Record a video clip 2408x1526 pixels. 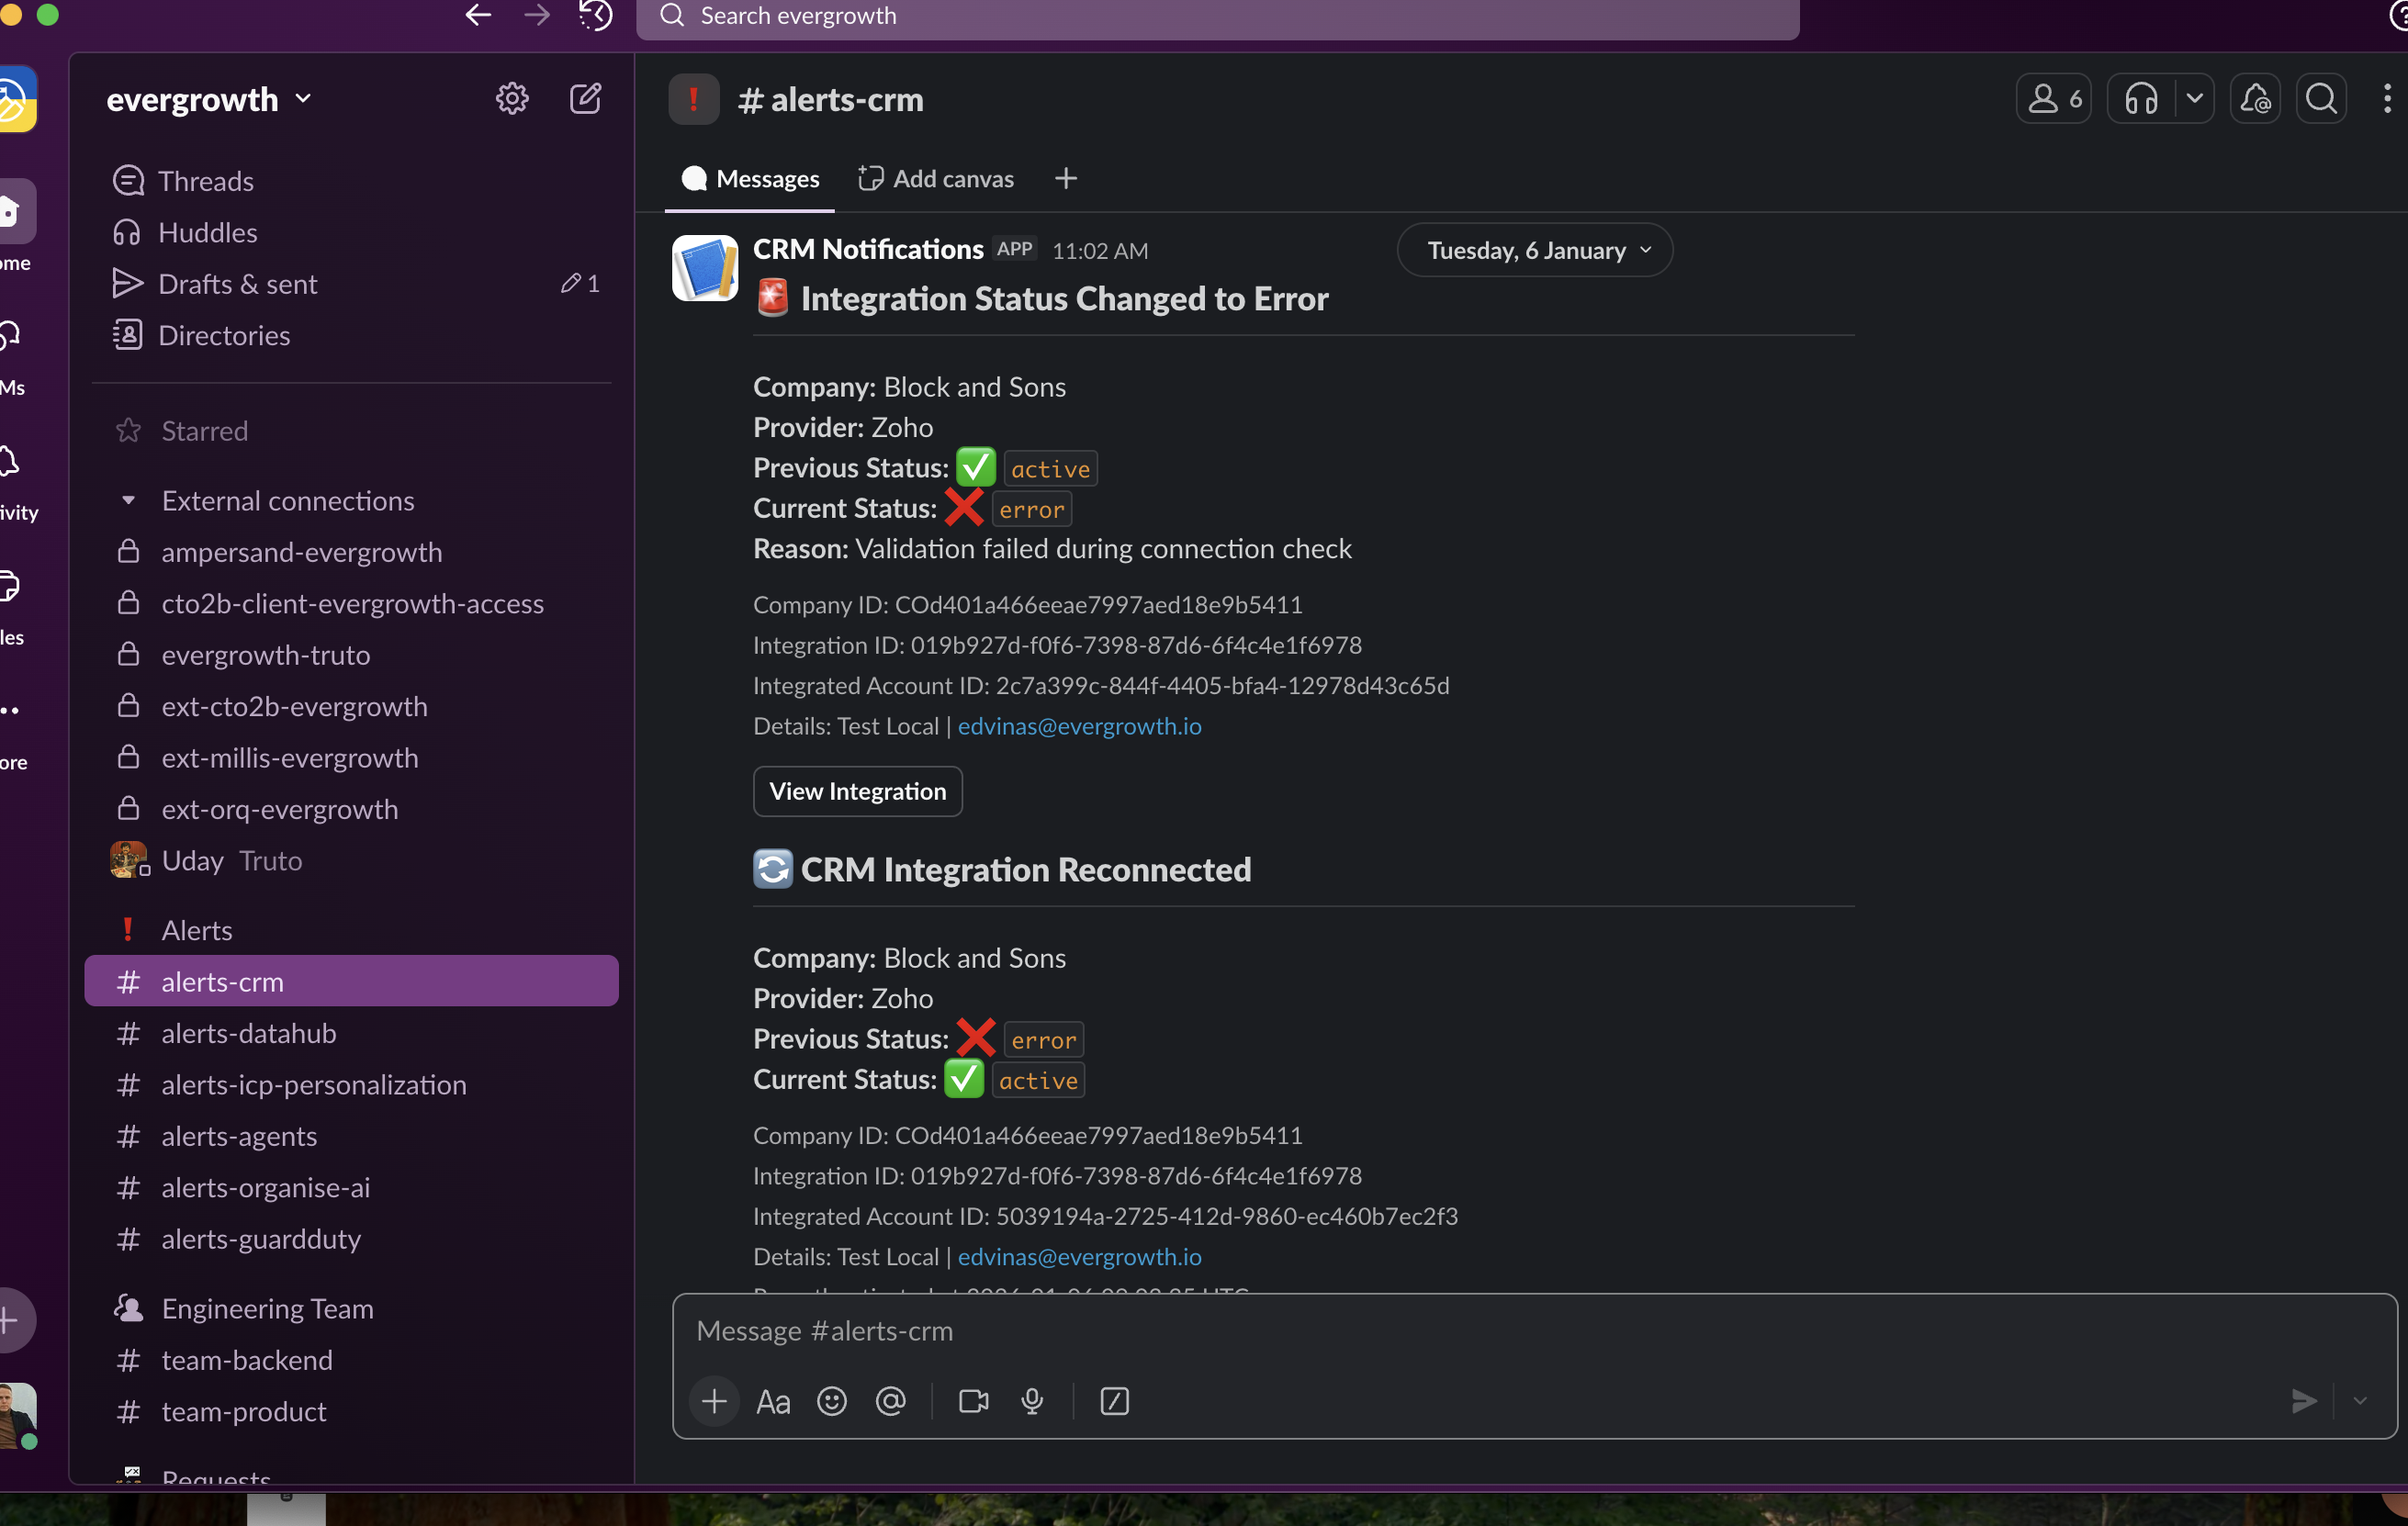[972, 1401]
